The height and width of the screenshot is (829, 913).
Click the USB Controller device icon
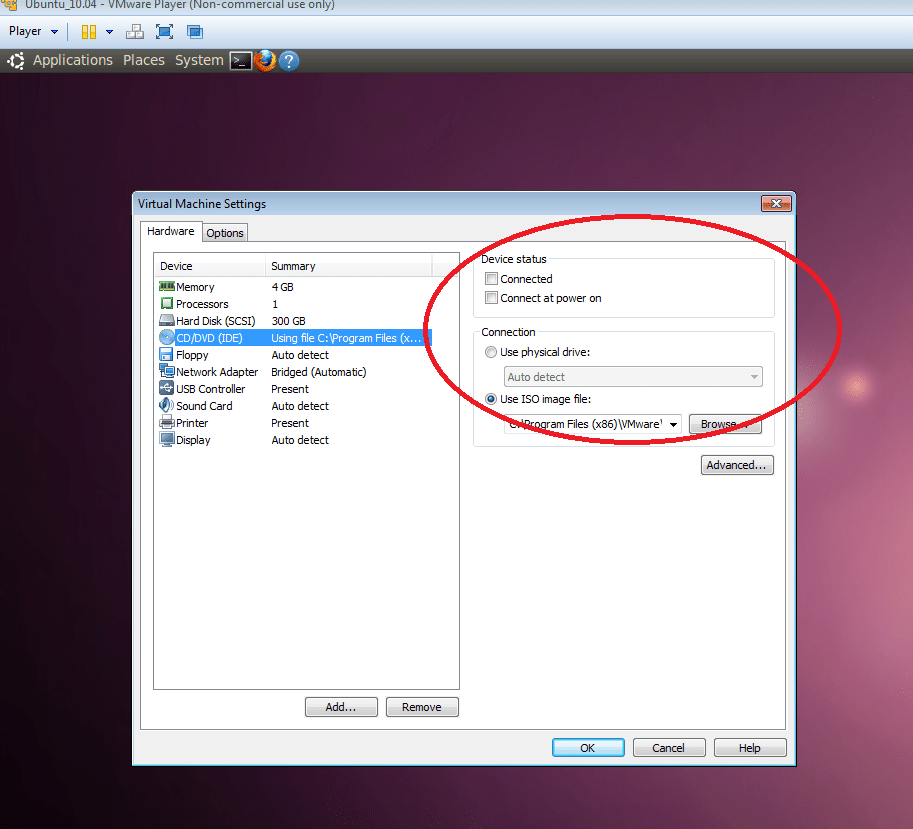tap(167, 388)
